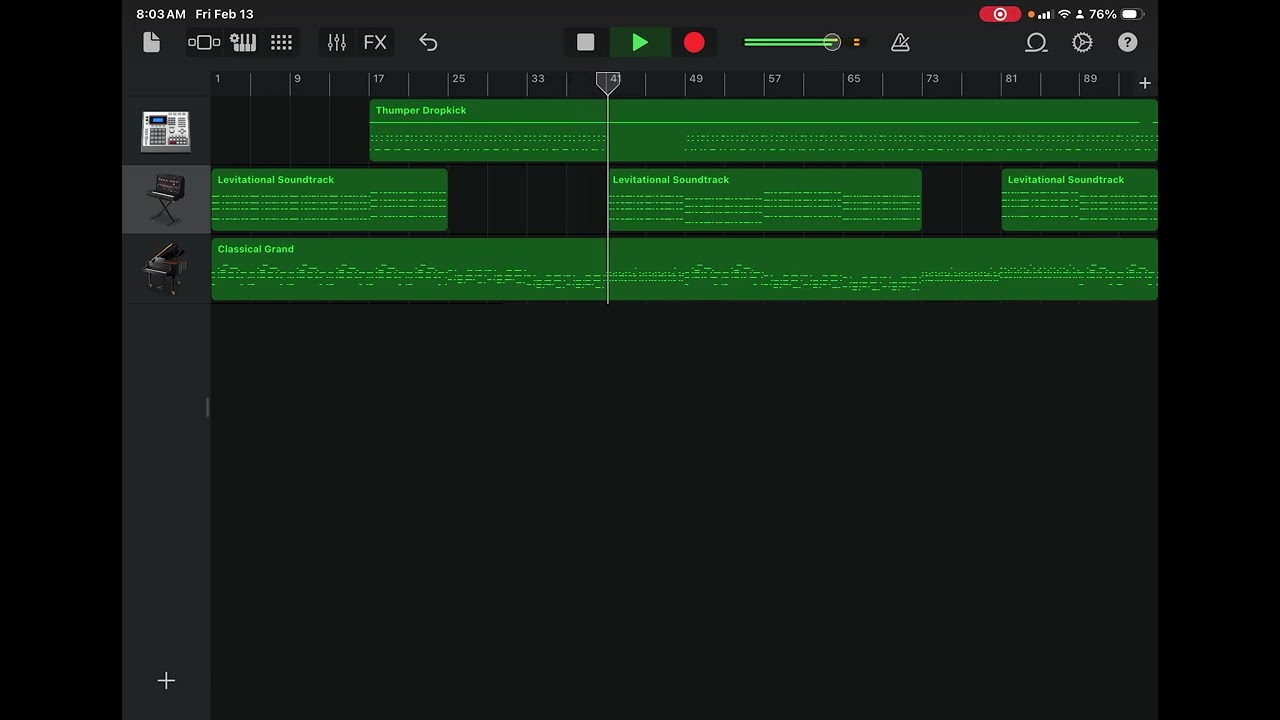Select the synthesizer keyboard track header
The width and height of the screenshot is (1280, 720).
166,200
